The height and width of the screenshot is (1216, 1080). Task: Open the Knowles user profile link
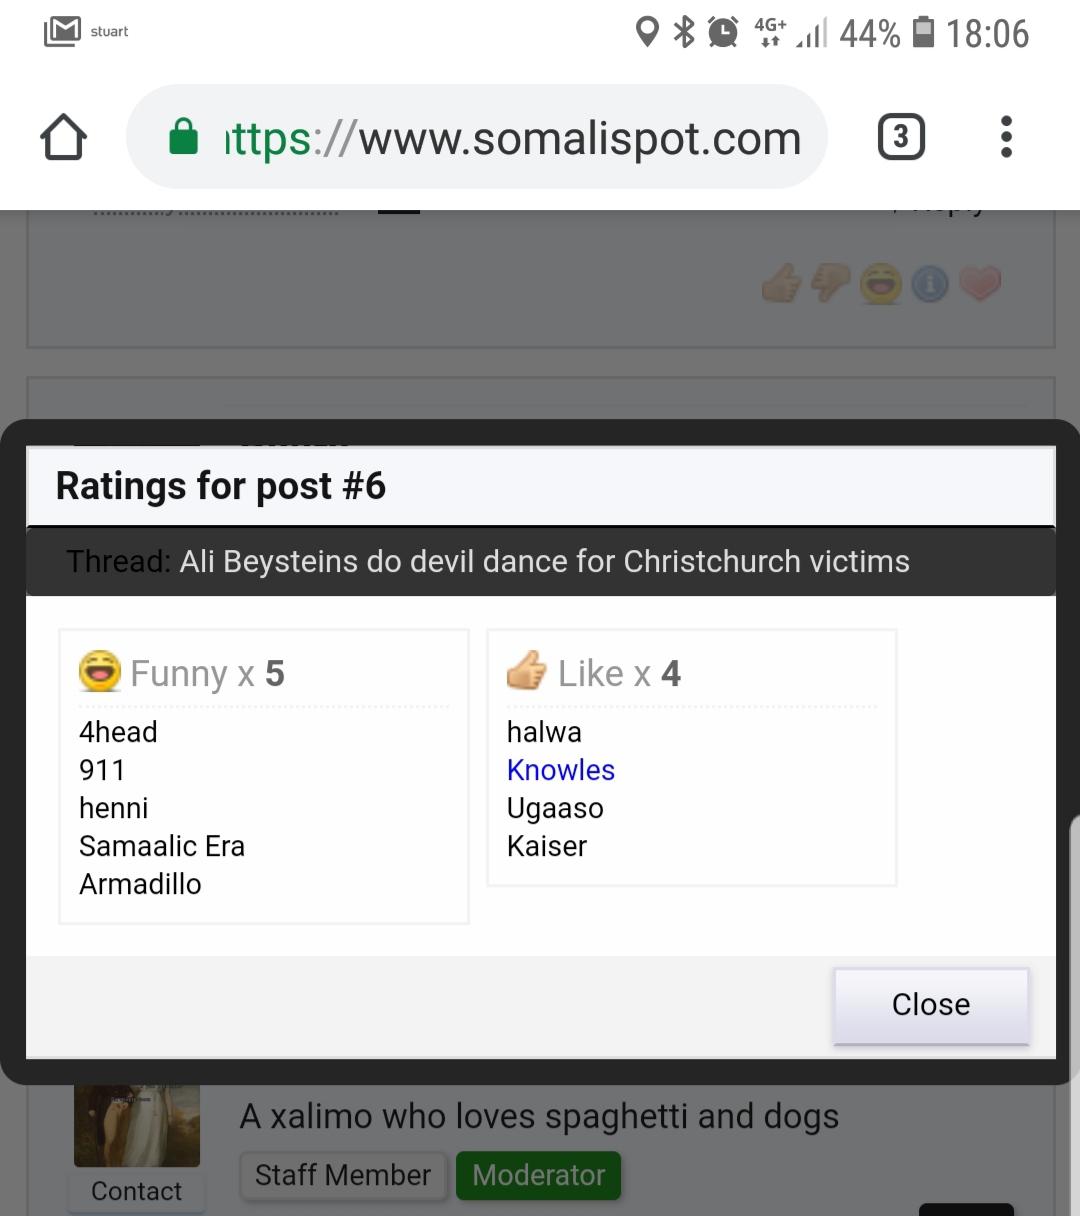560,770
